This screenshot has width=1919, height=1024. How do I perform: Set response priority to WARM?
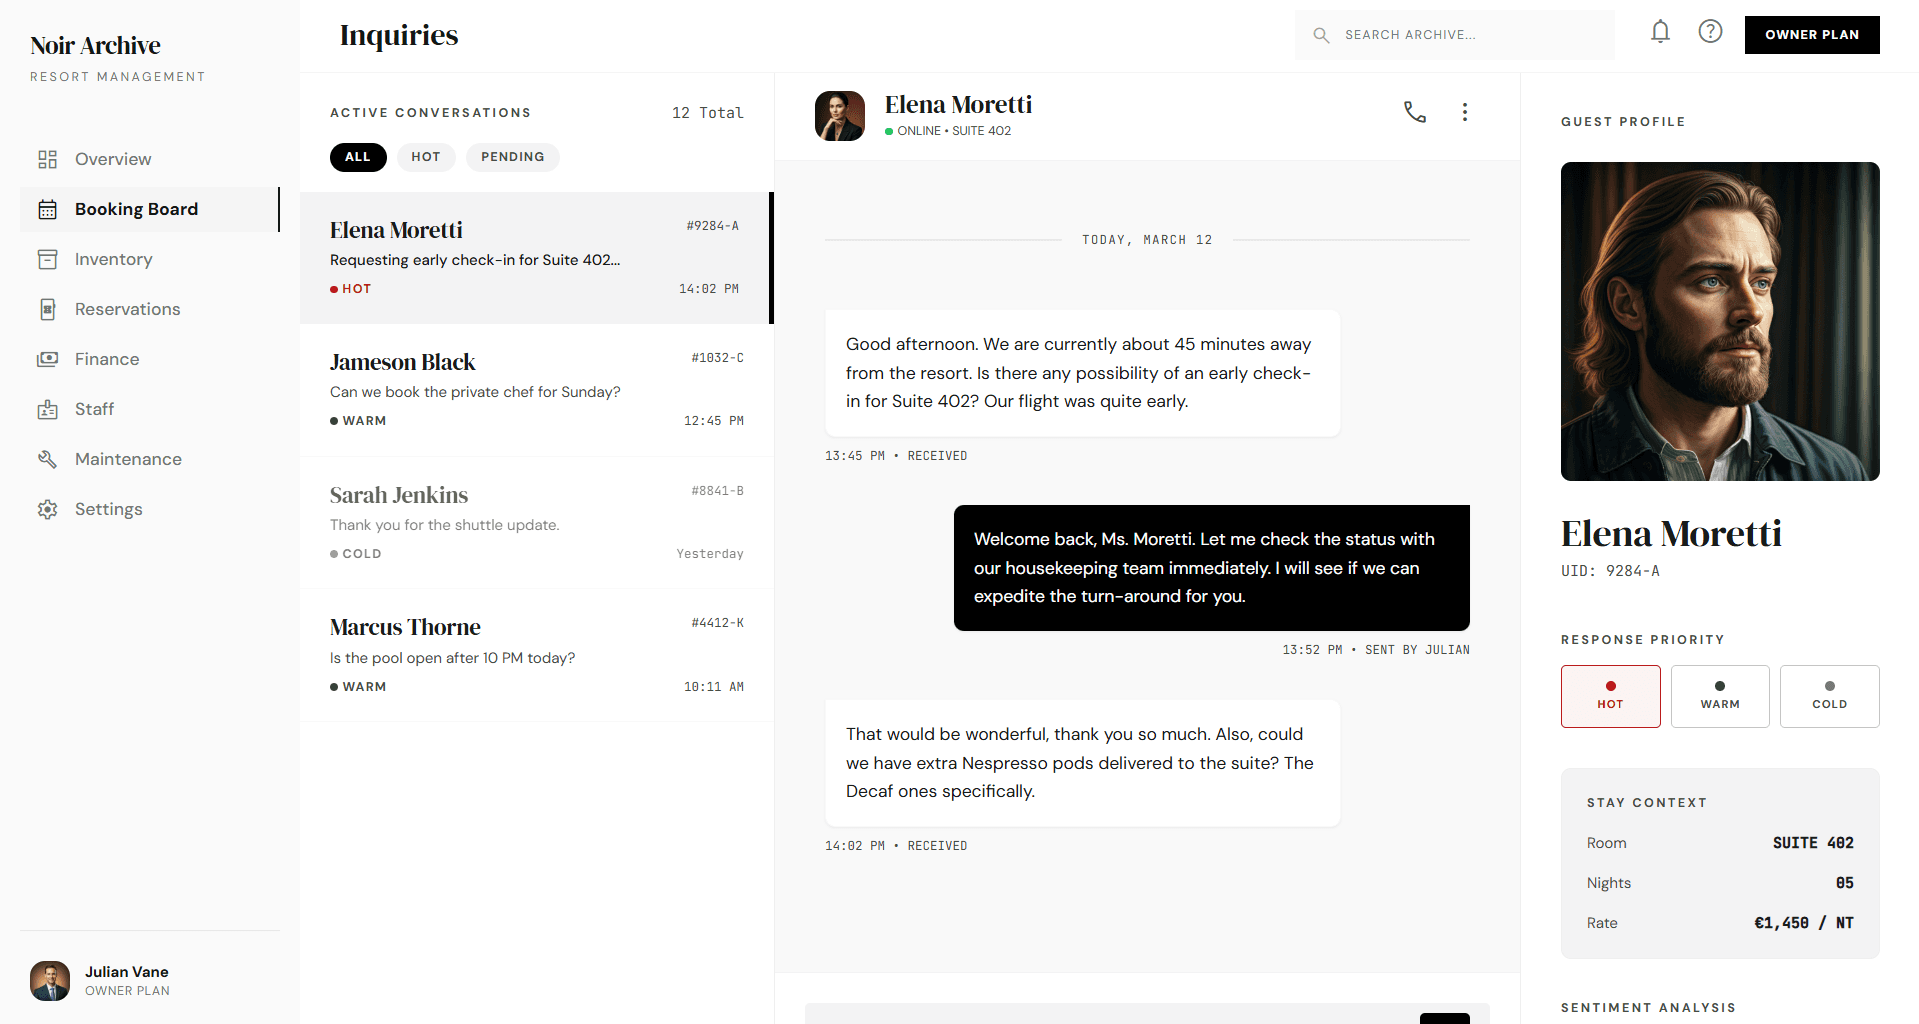[1719, 696]
